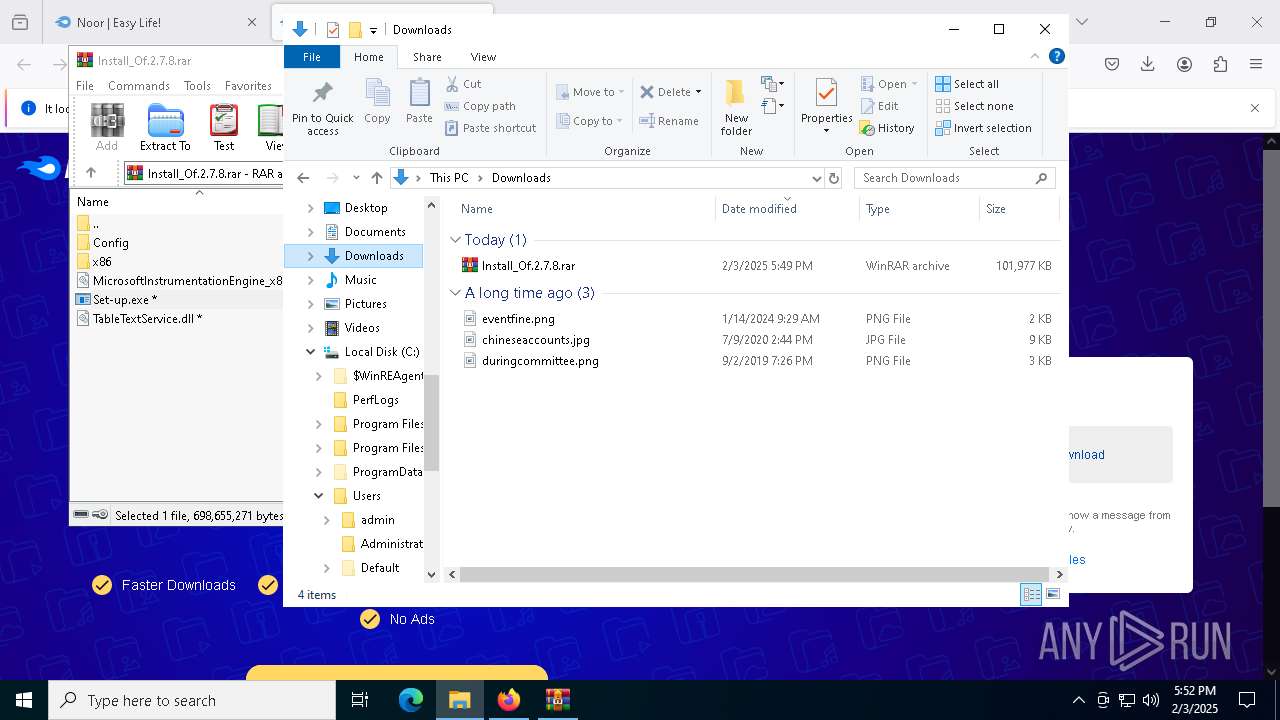Click Paste shortcut in ribbon
1280x720 pixels.
[x=490, y=128]
